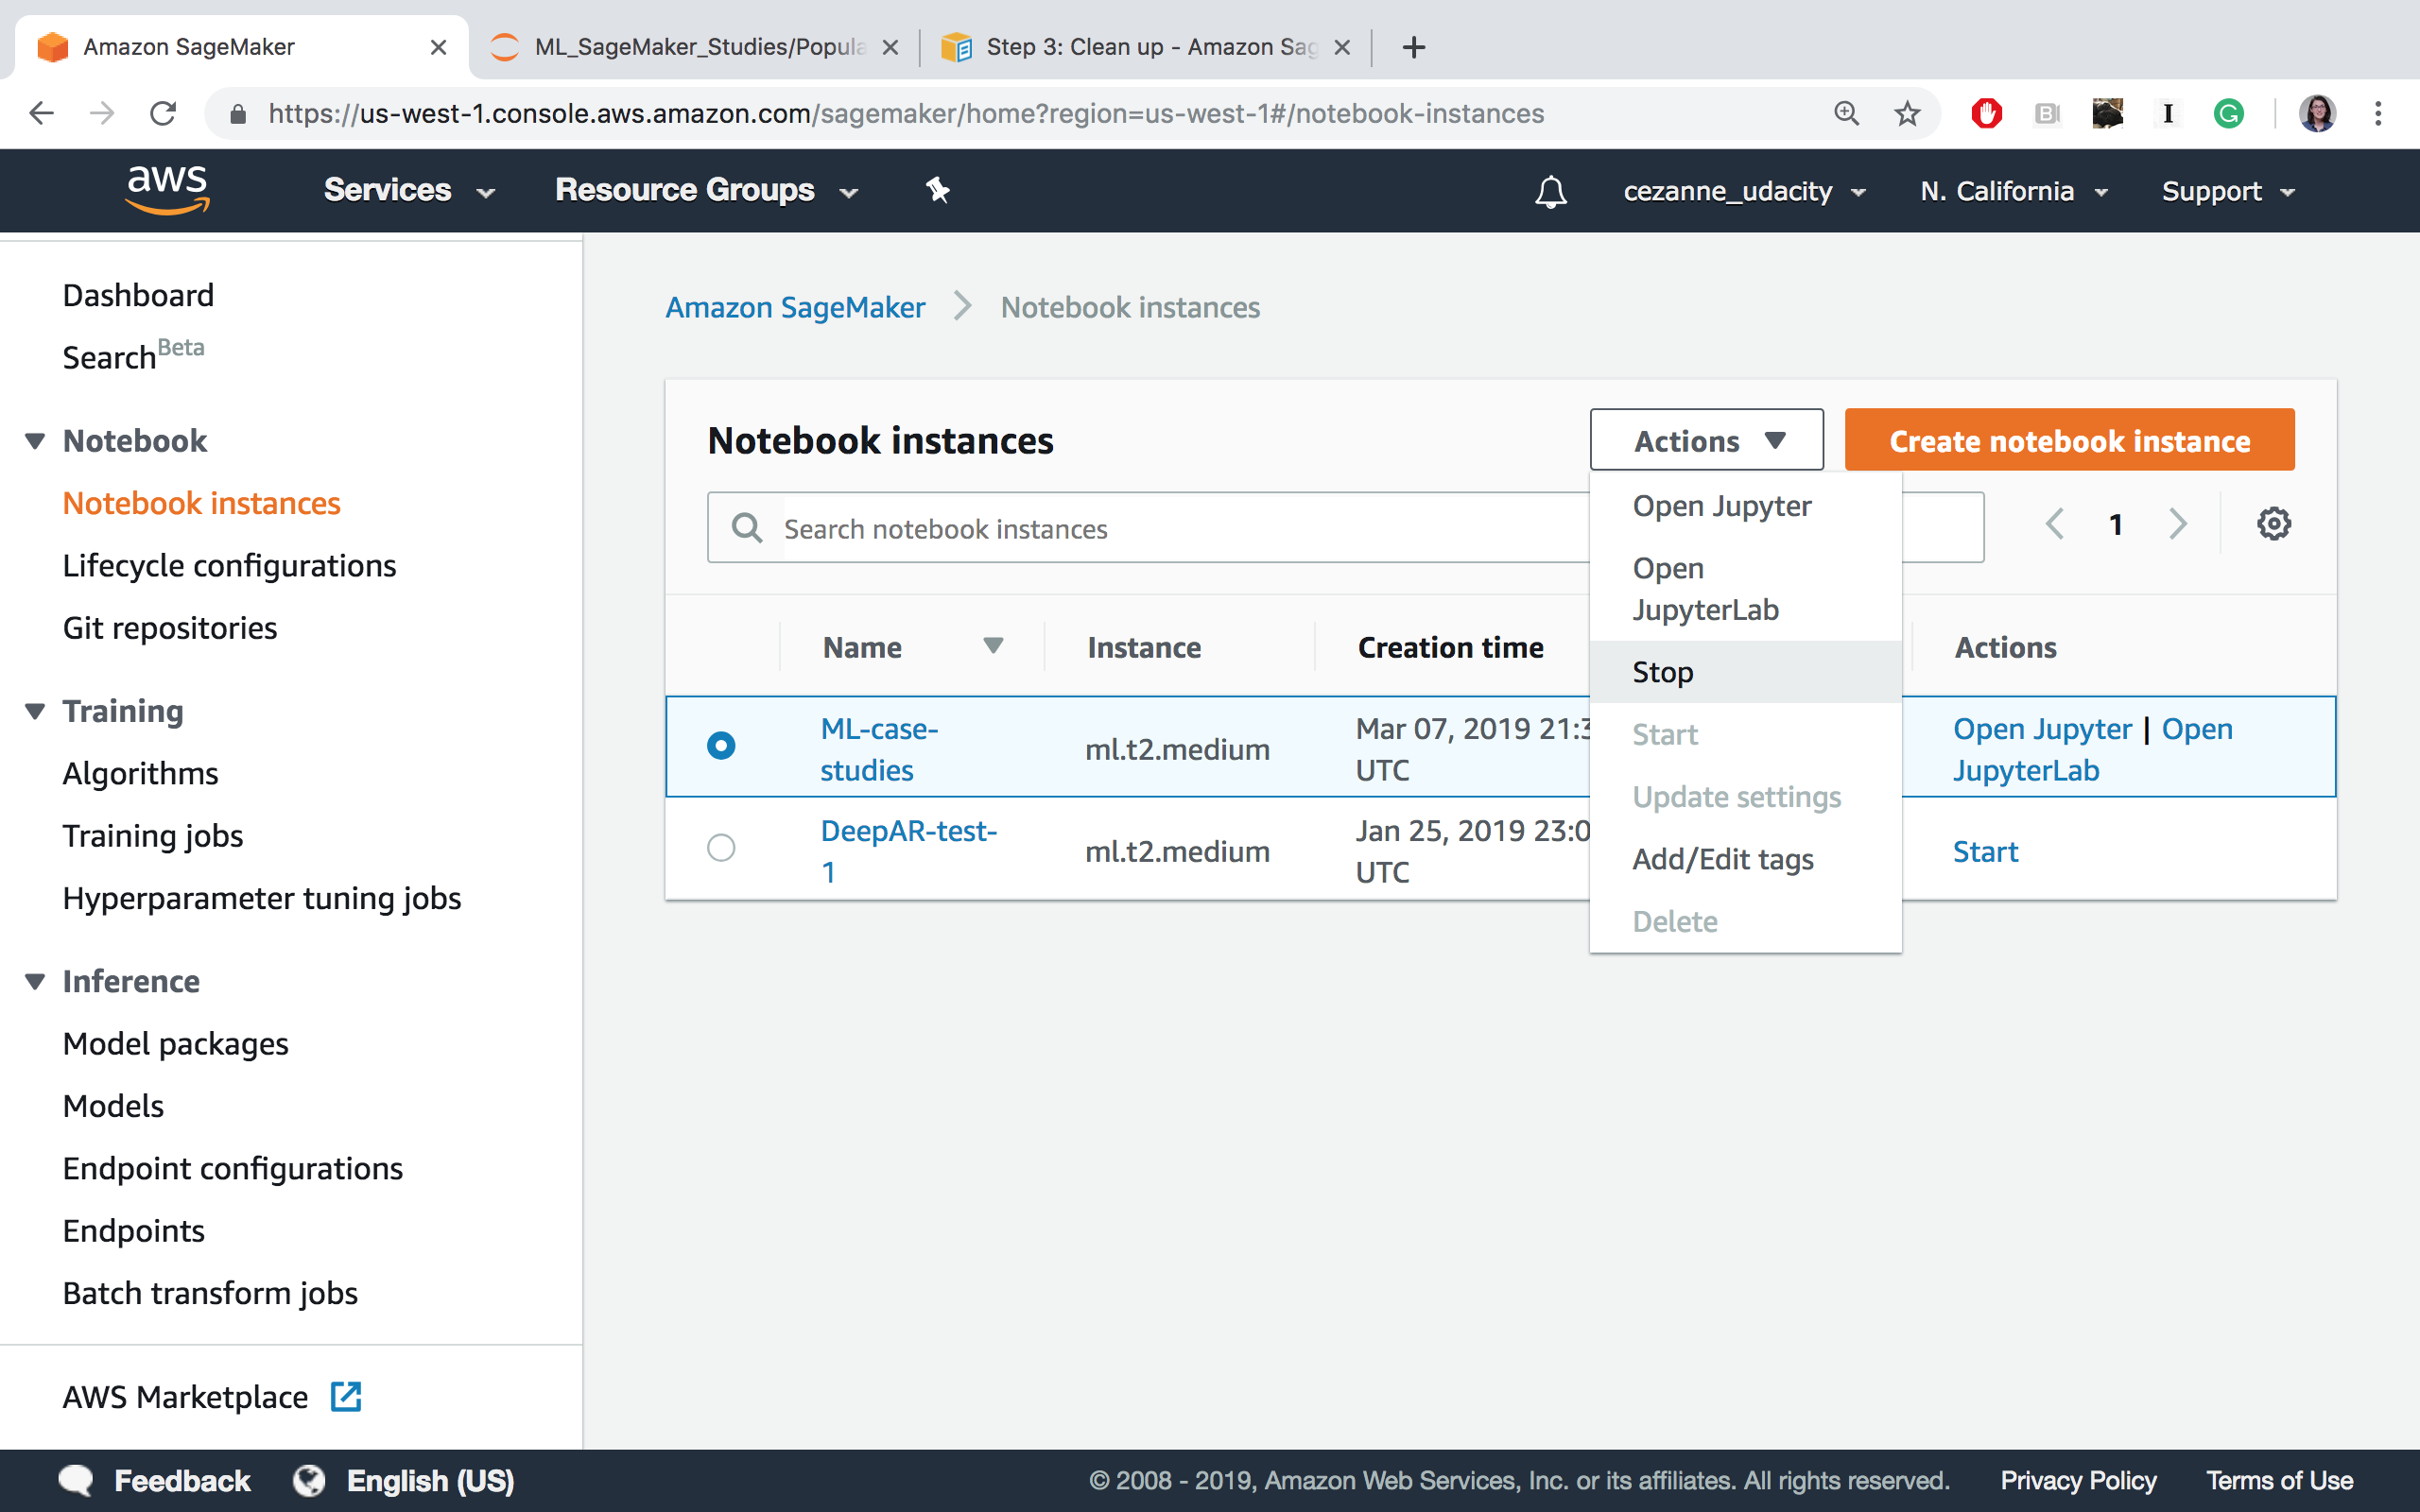Select the DeepAR-test-1 radio button
Screen dimensions: 2420x1512
721,848
